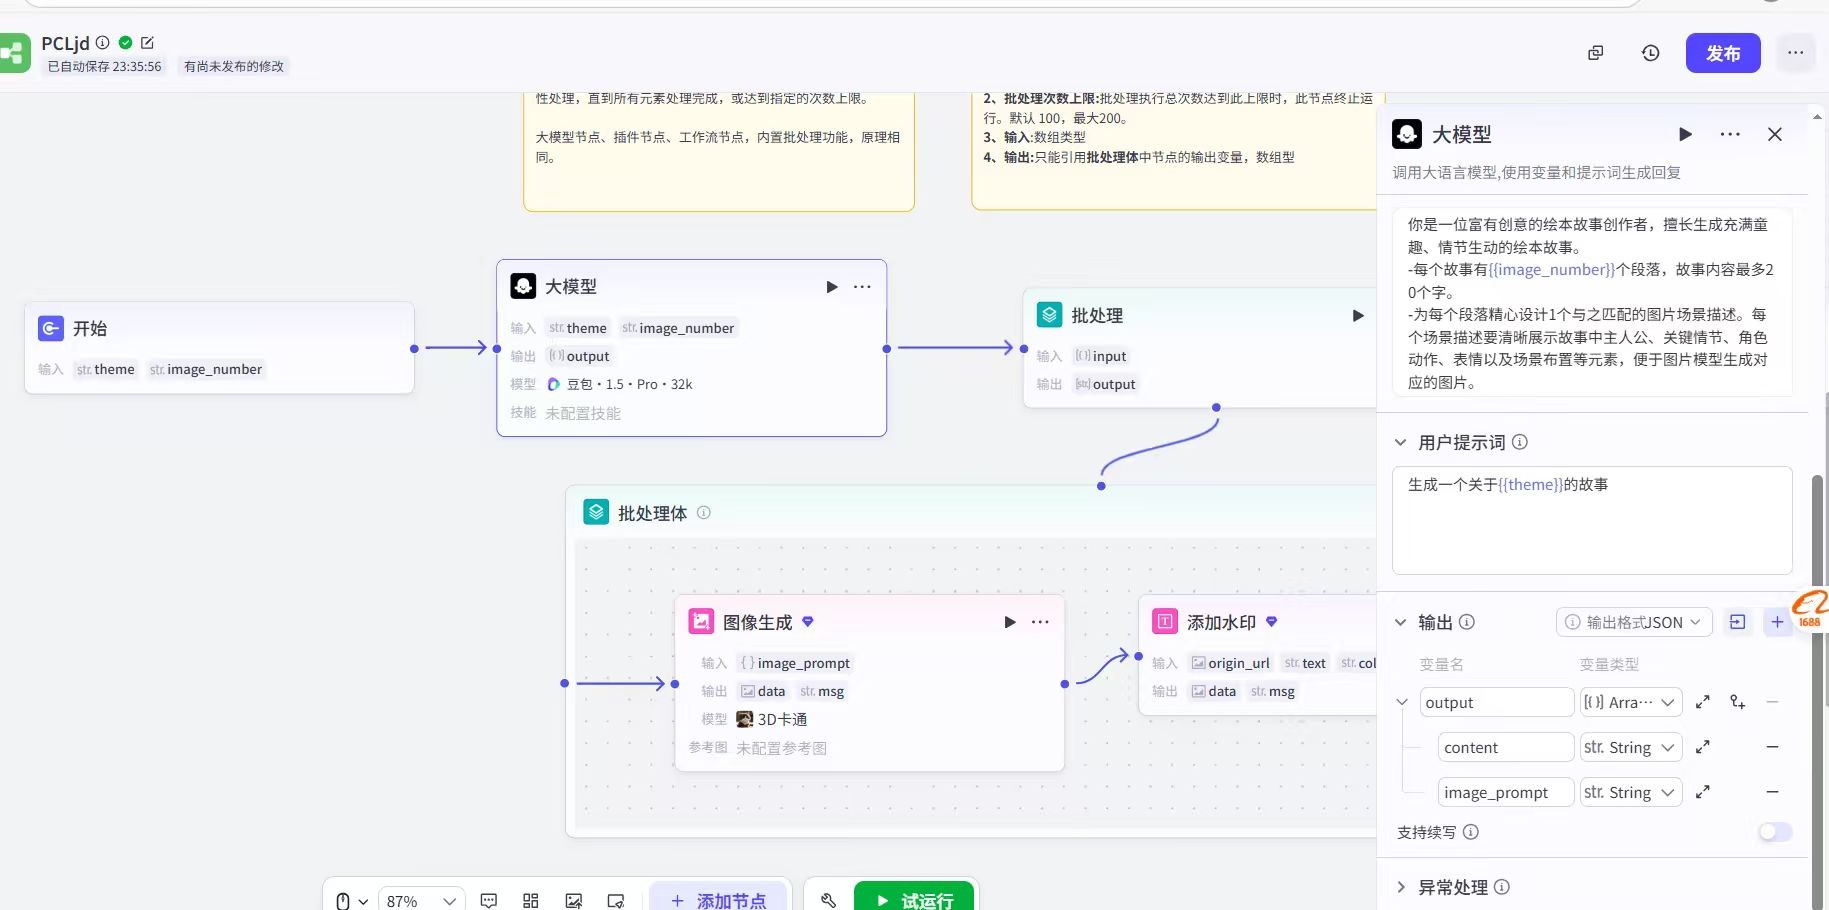Open the 大模型 panel's more options menu
The height and width of the screenshot is (910, 1829).
(1730, 134)
